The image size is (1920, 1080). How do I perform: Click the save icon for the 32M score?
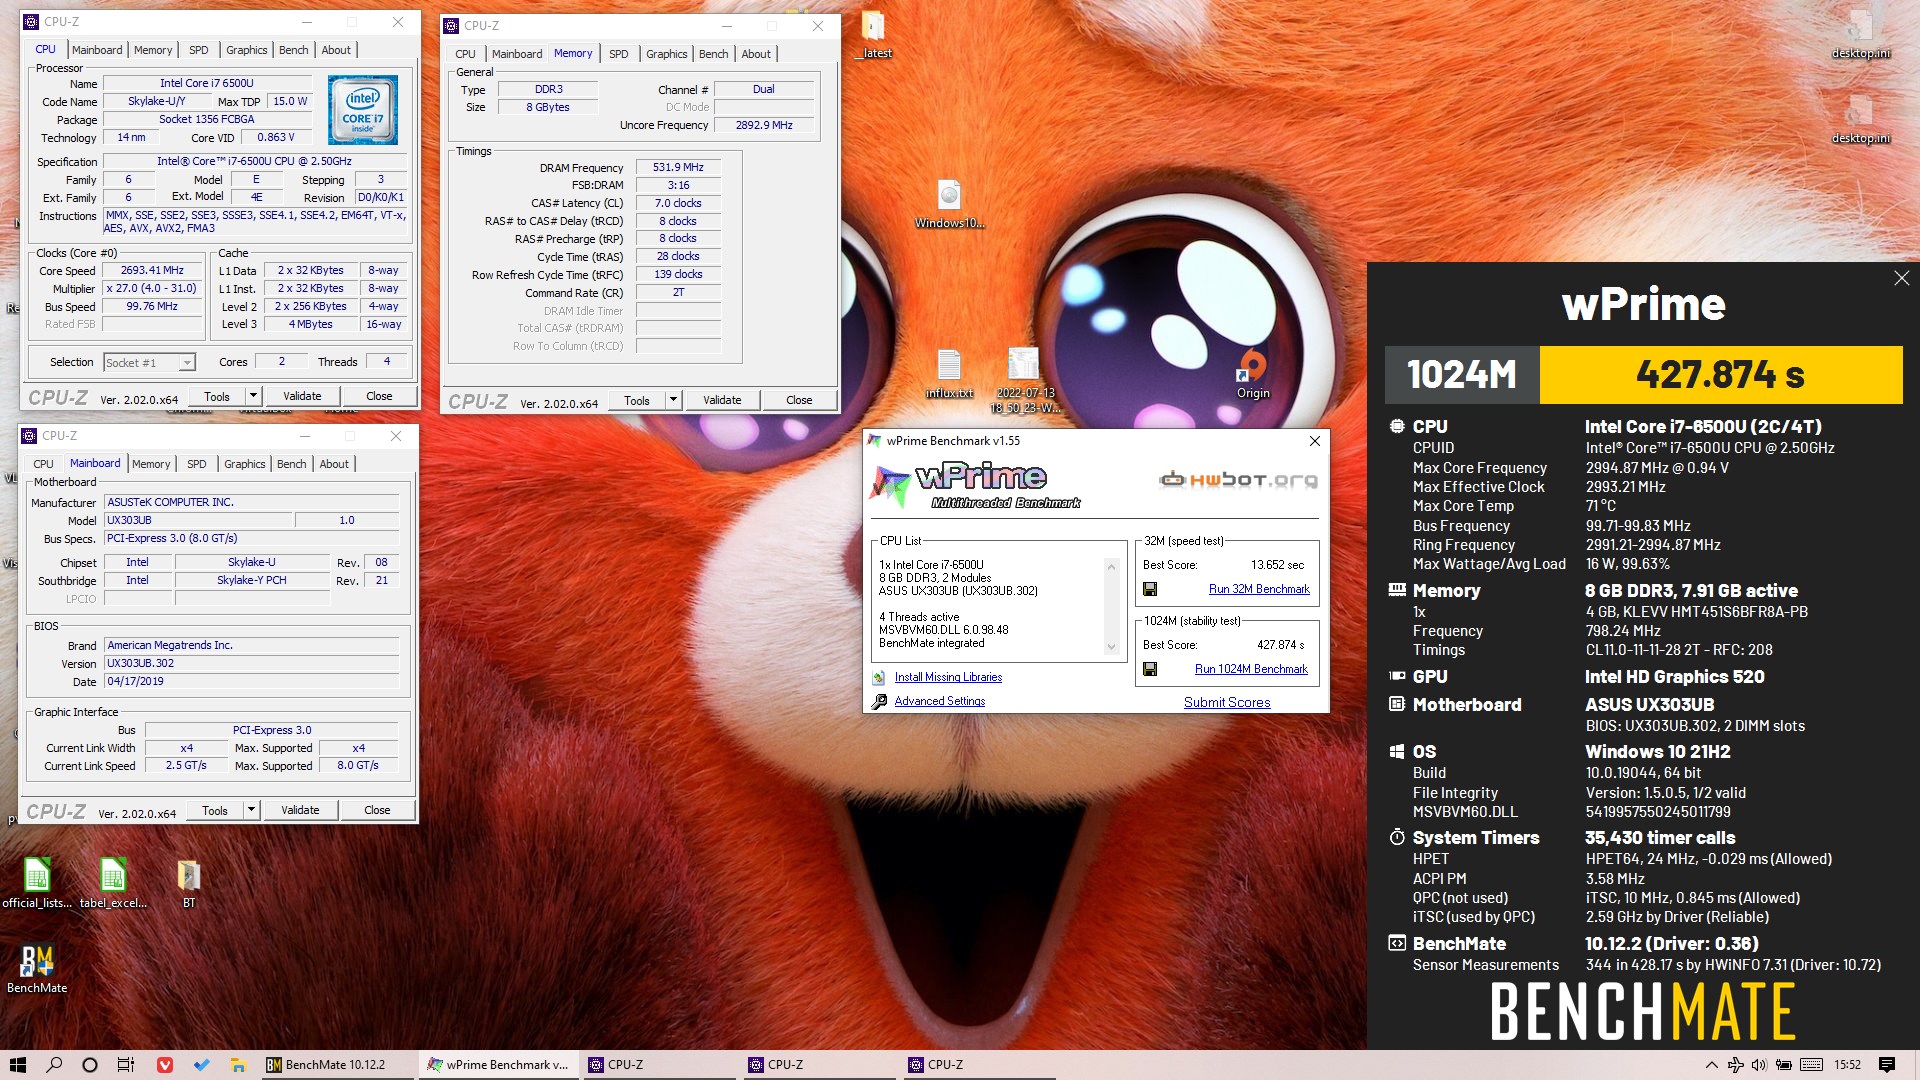click(x=1150, y=589)
